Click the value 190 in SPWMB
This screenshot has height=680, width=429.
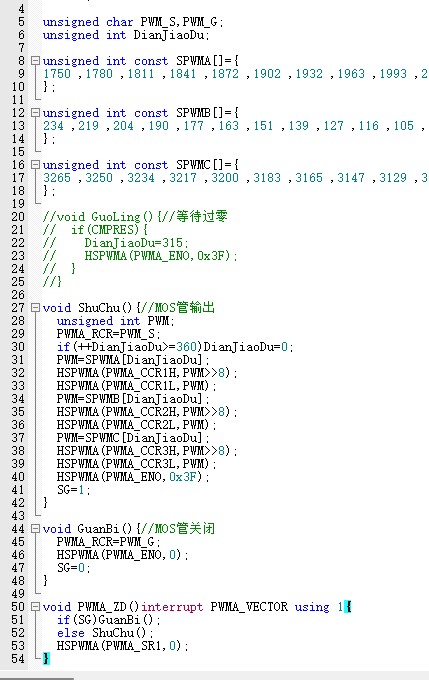(158, 126)
